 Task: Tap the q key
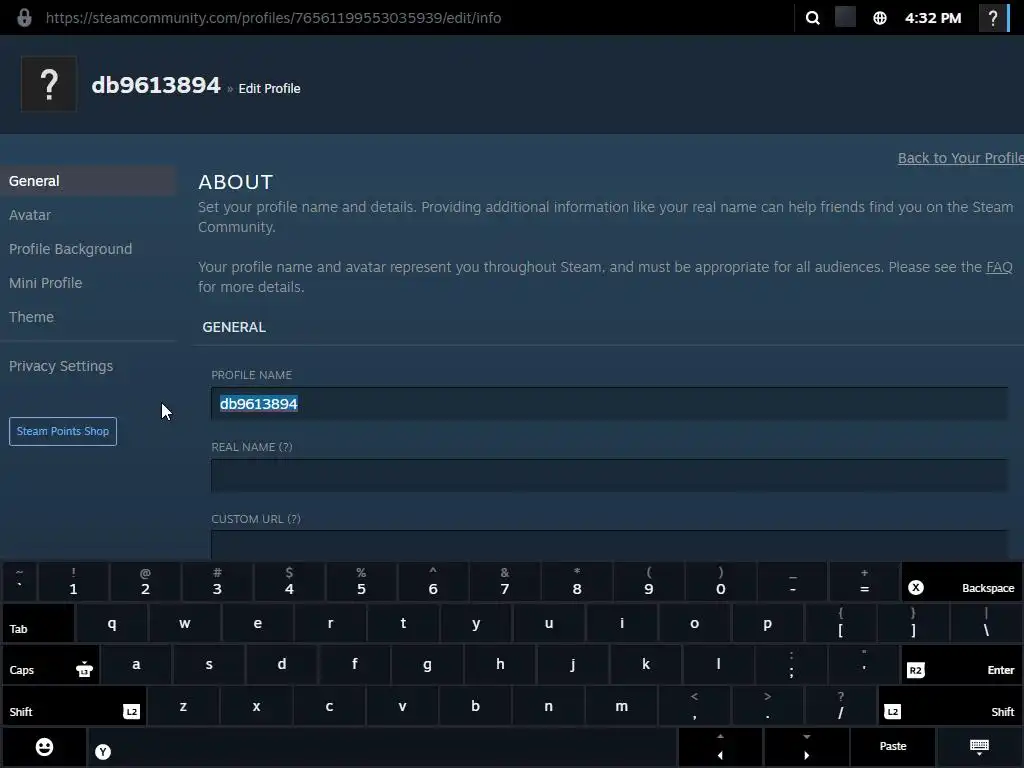click(112, 623)
